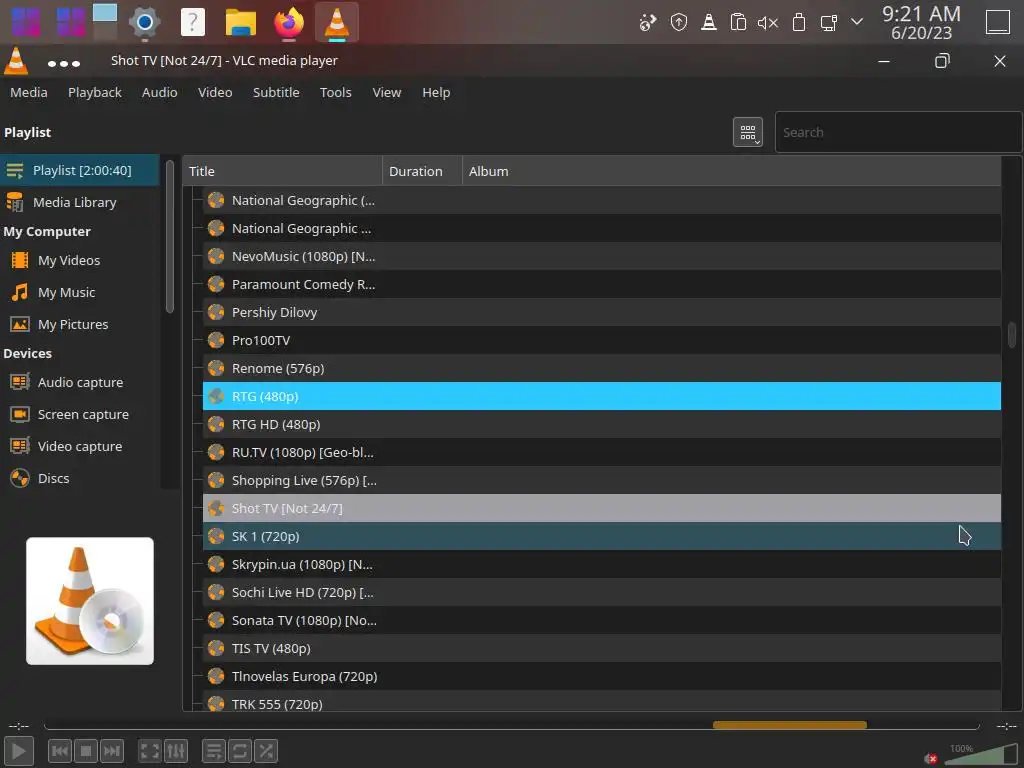Skip to previous media in playlist
1024x768 pixels.
point(59,751)
